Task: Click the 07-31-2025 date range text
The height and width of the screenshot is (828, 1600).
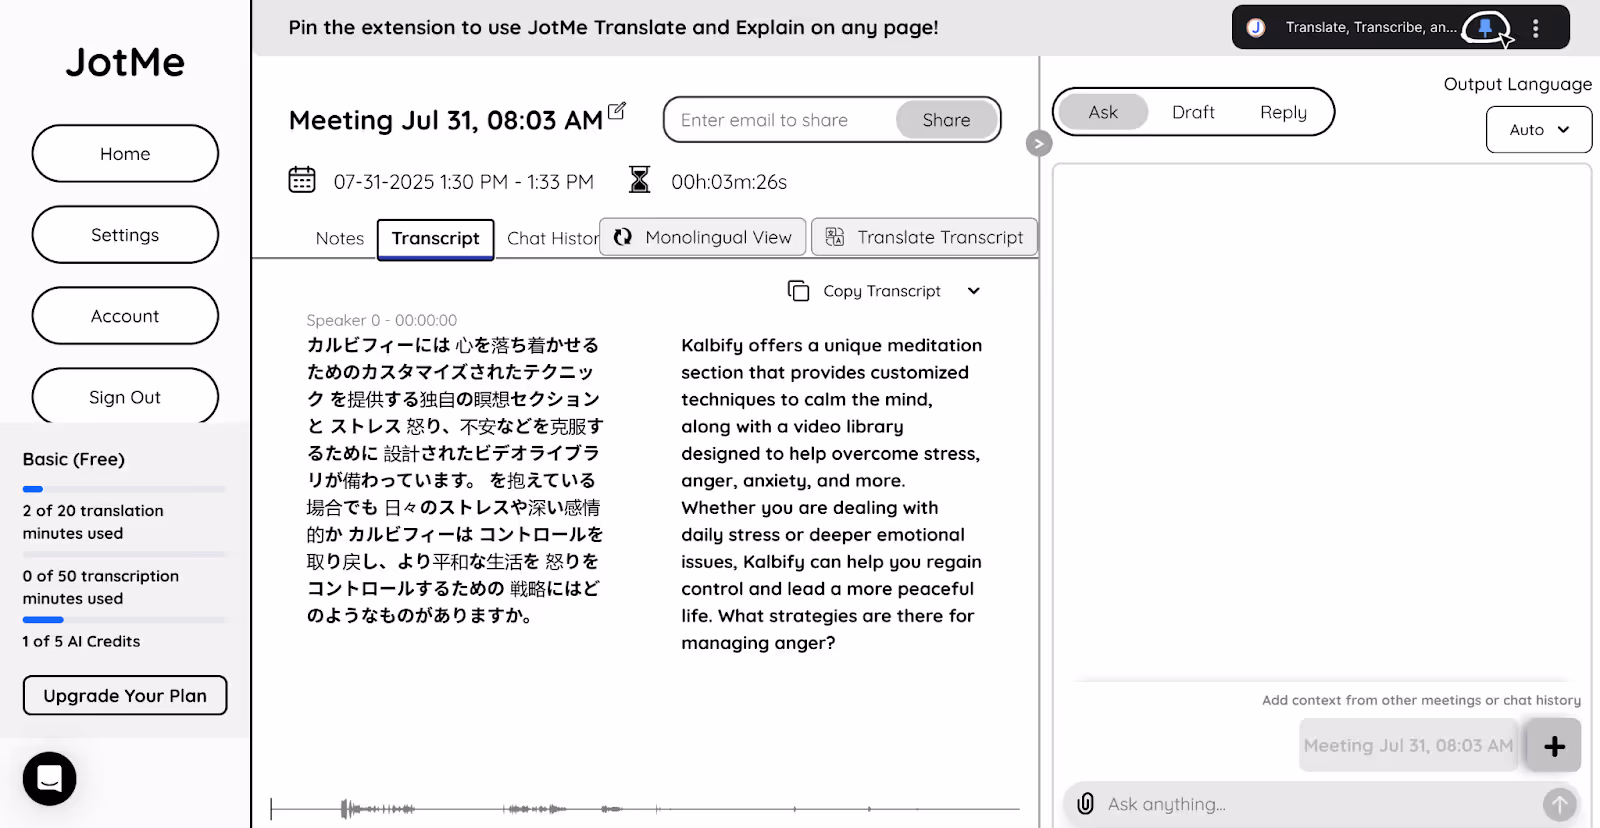Action: click(x=463, y=182)
